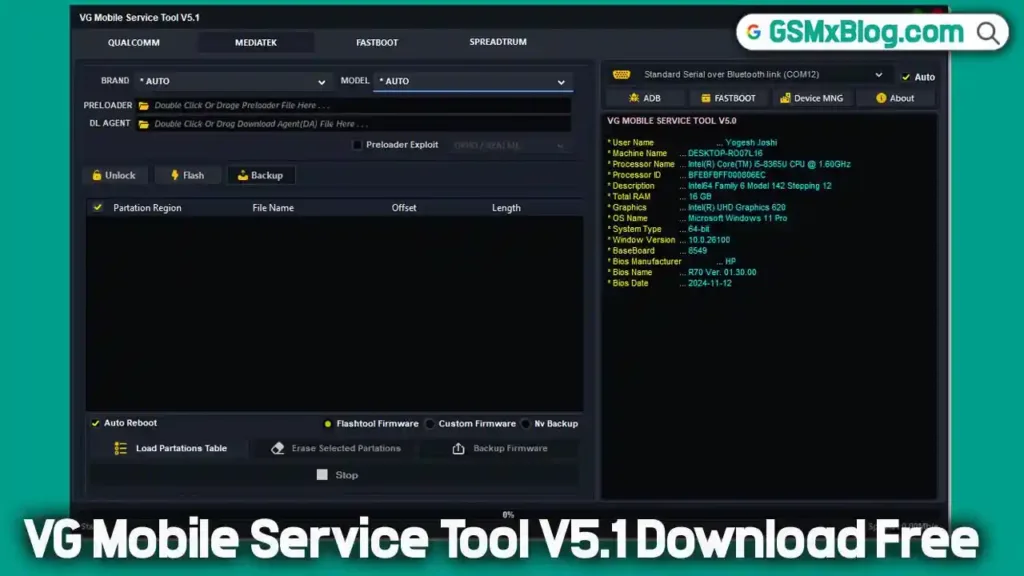This screenshot has height=576, width=1024.
Task: Open the dropdown beside Preloader Exploit
Action: pos(508,146)
